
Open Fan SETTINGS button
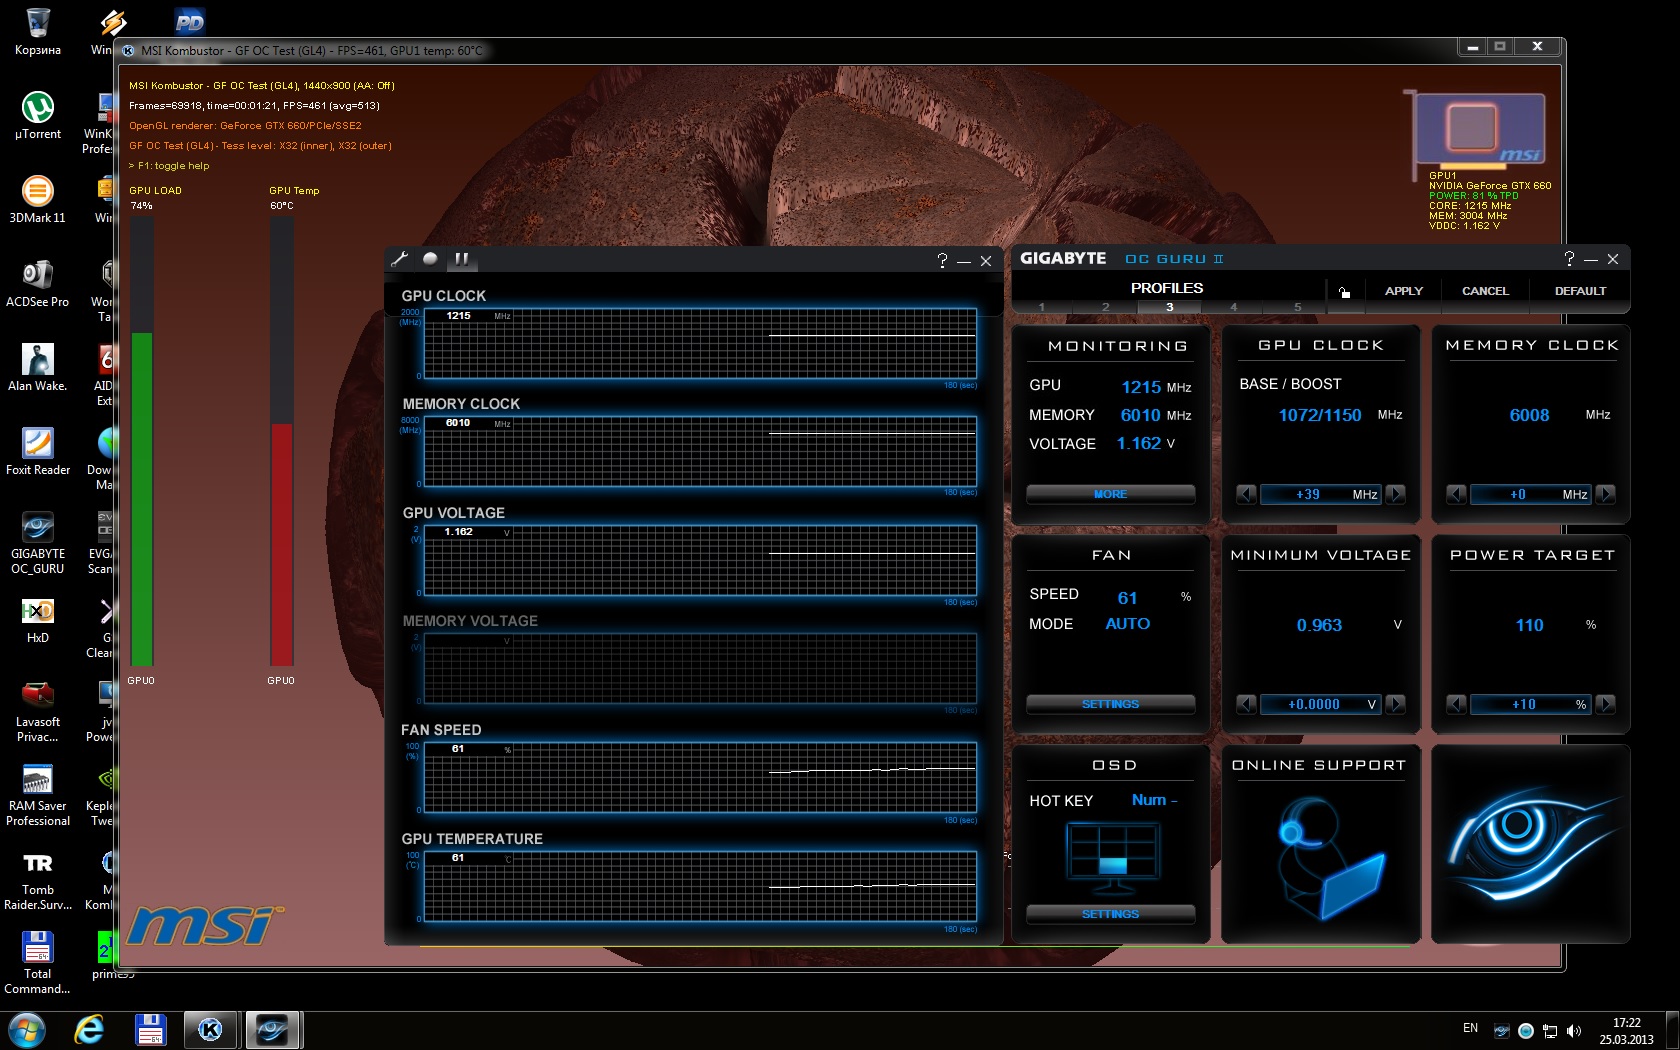pyautogui.click(x=1110, y=704)
